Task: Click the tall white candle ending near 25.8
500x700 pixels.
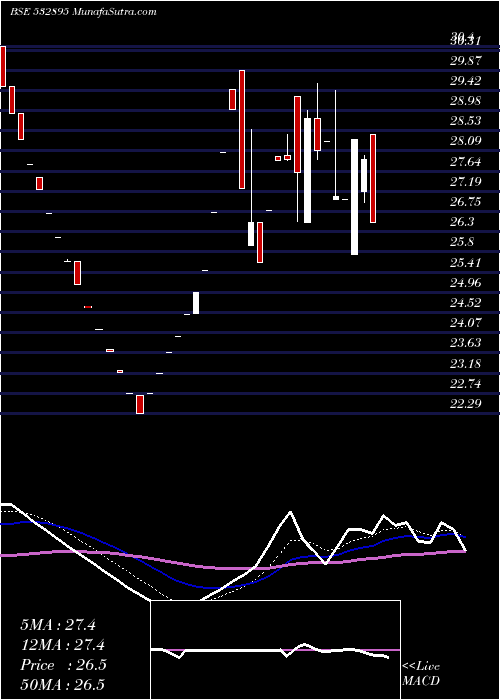Action: coord(354,197)
